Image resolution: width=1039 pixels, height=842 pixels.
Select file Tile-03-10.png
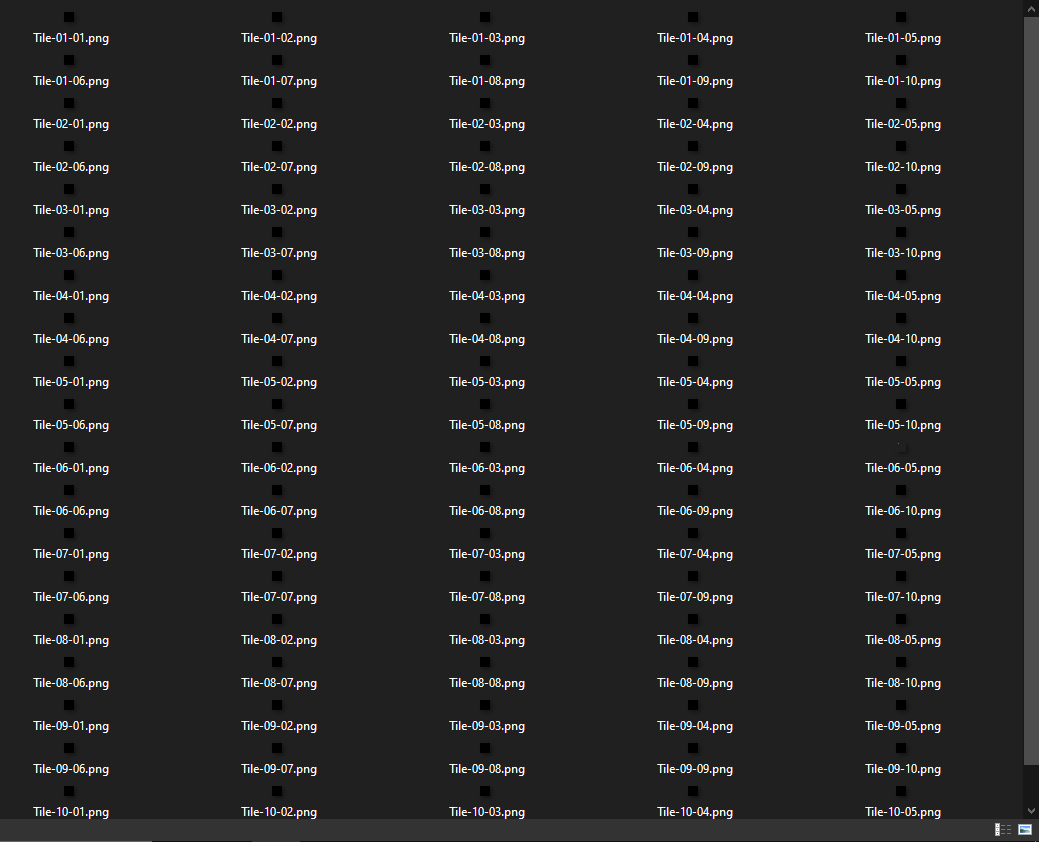point(903,254)
